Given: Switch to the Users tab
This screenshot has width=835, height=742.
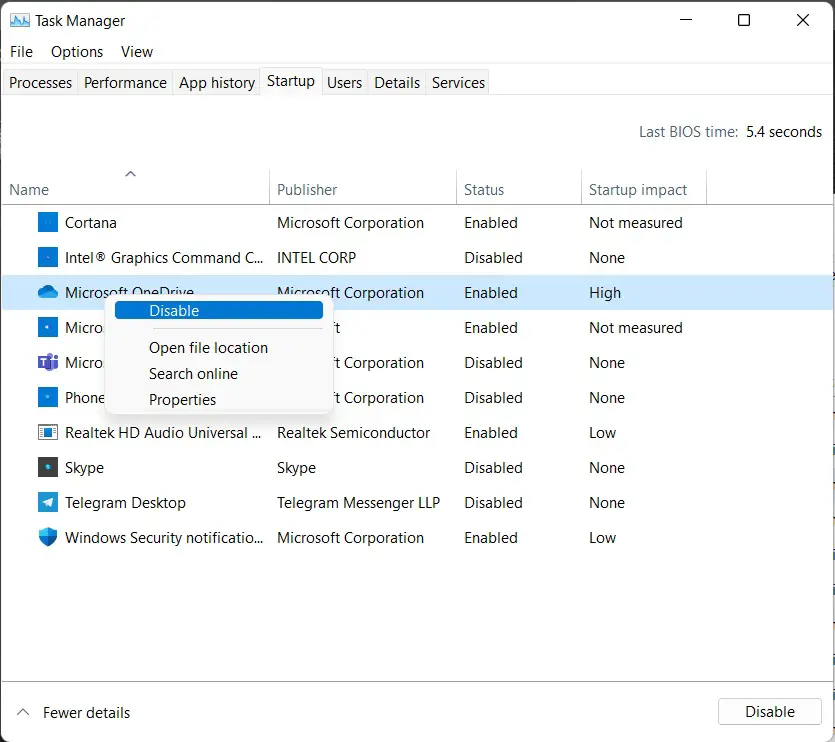Looking at the screenshot, I should click(345, 83).
